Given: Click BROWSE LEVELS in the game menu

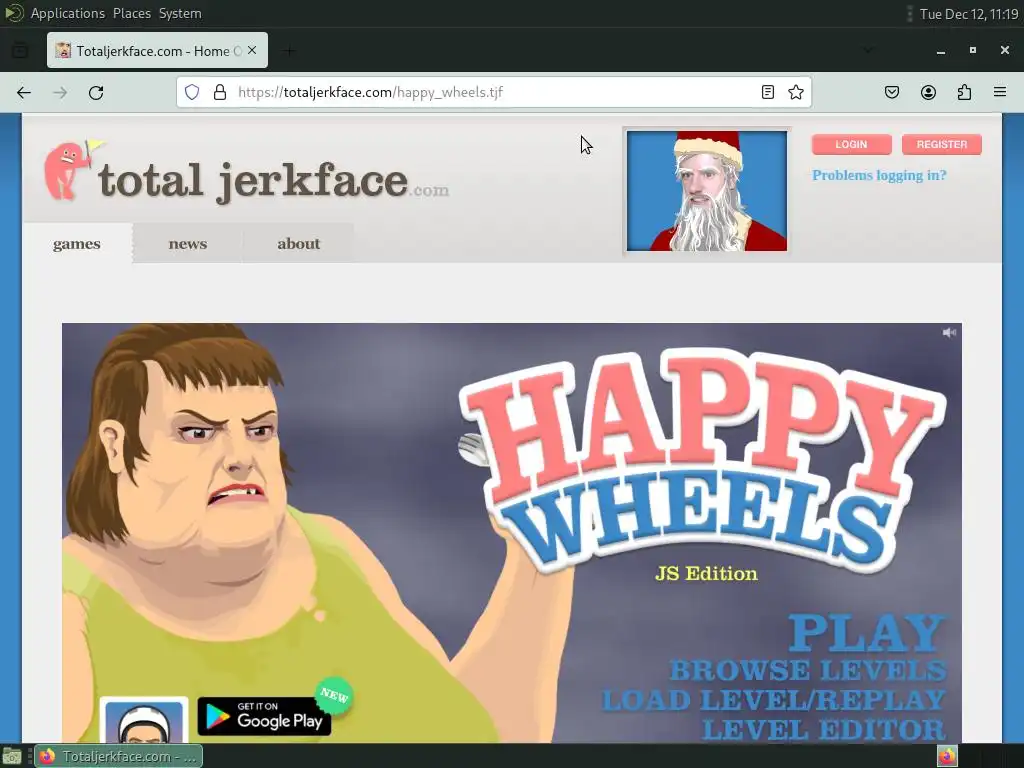Looking at the screenshot, I should [808, 670].
